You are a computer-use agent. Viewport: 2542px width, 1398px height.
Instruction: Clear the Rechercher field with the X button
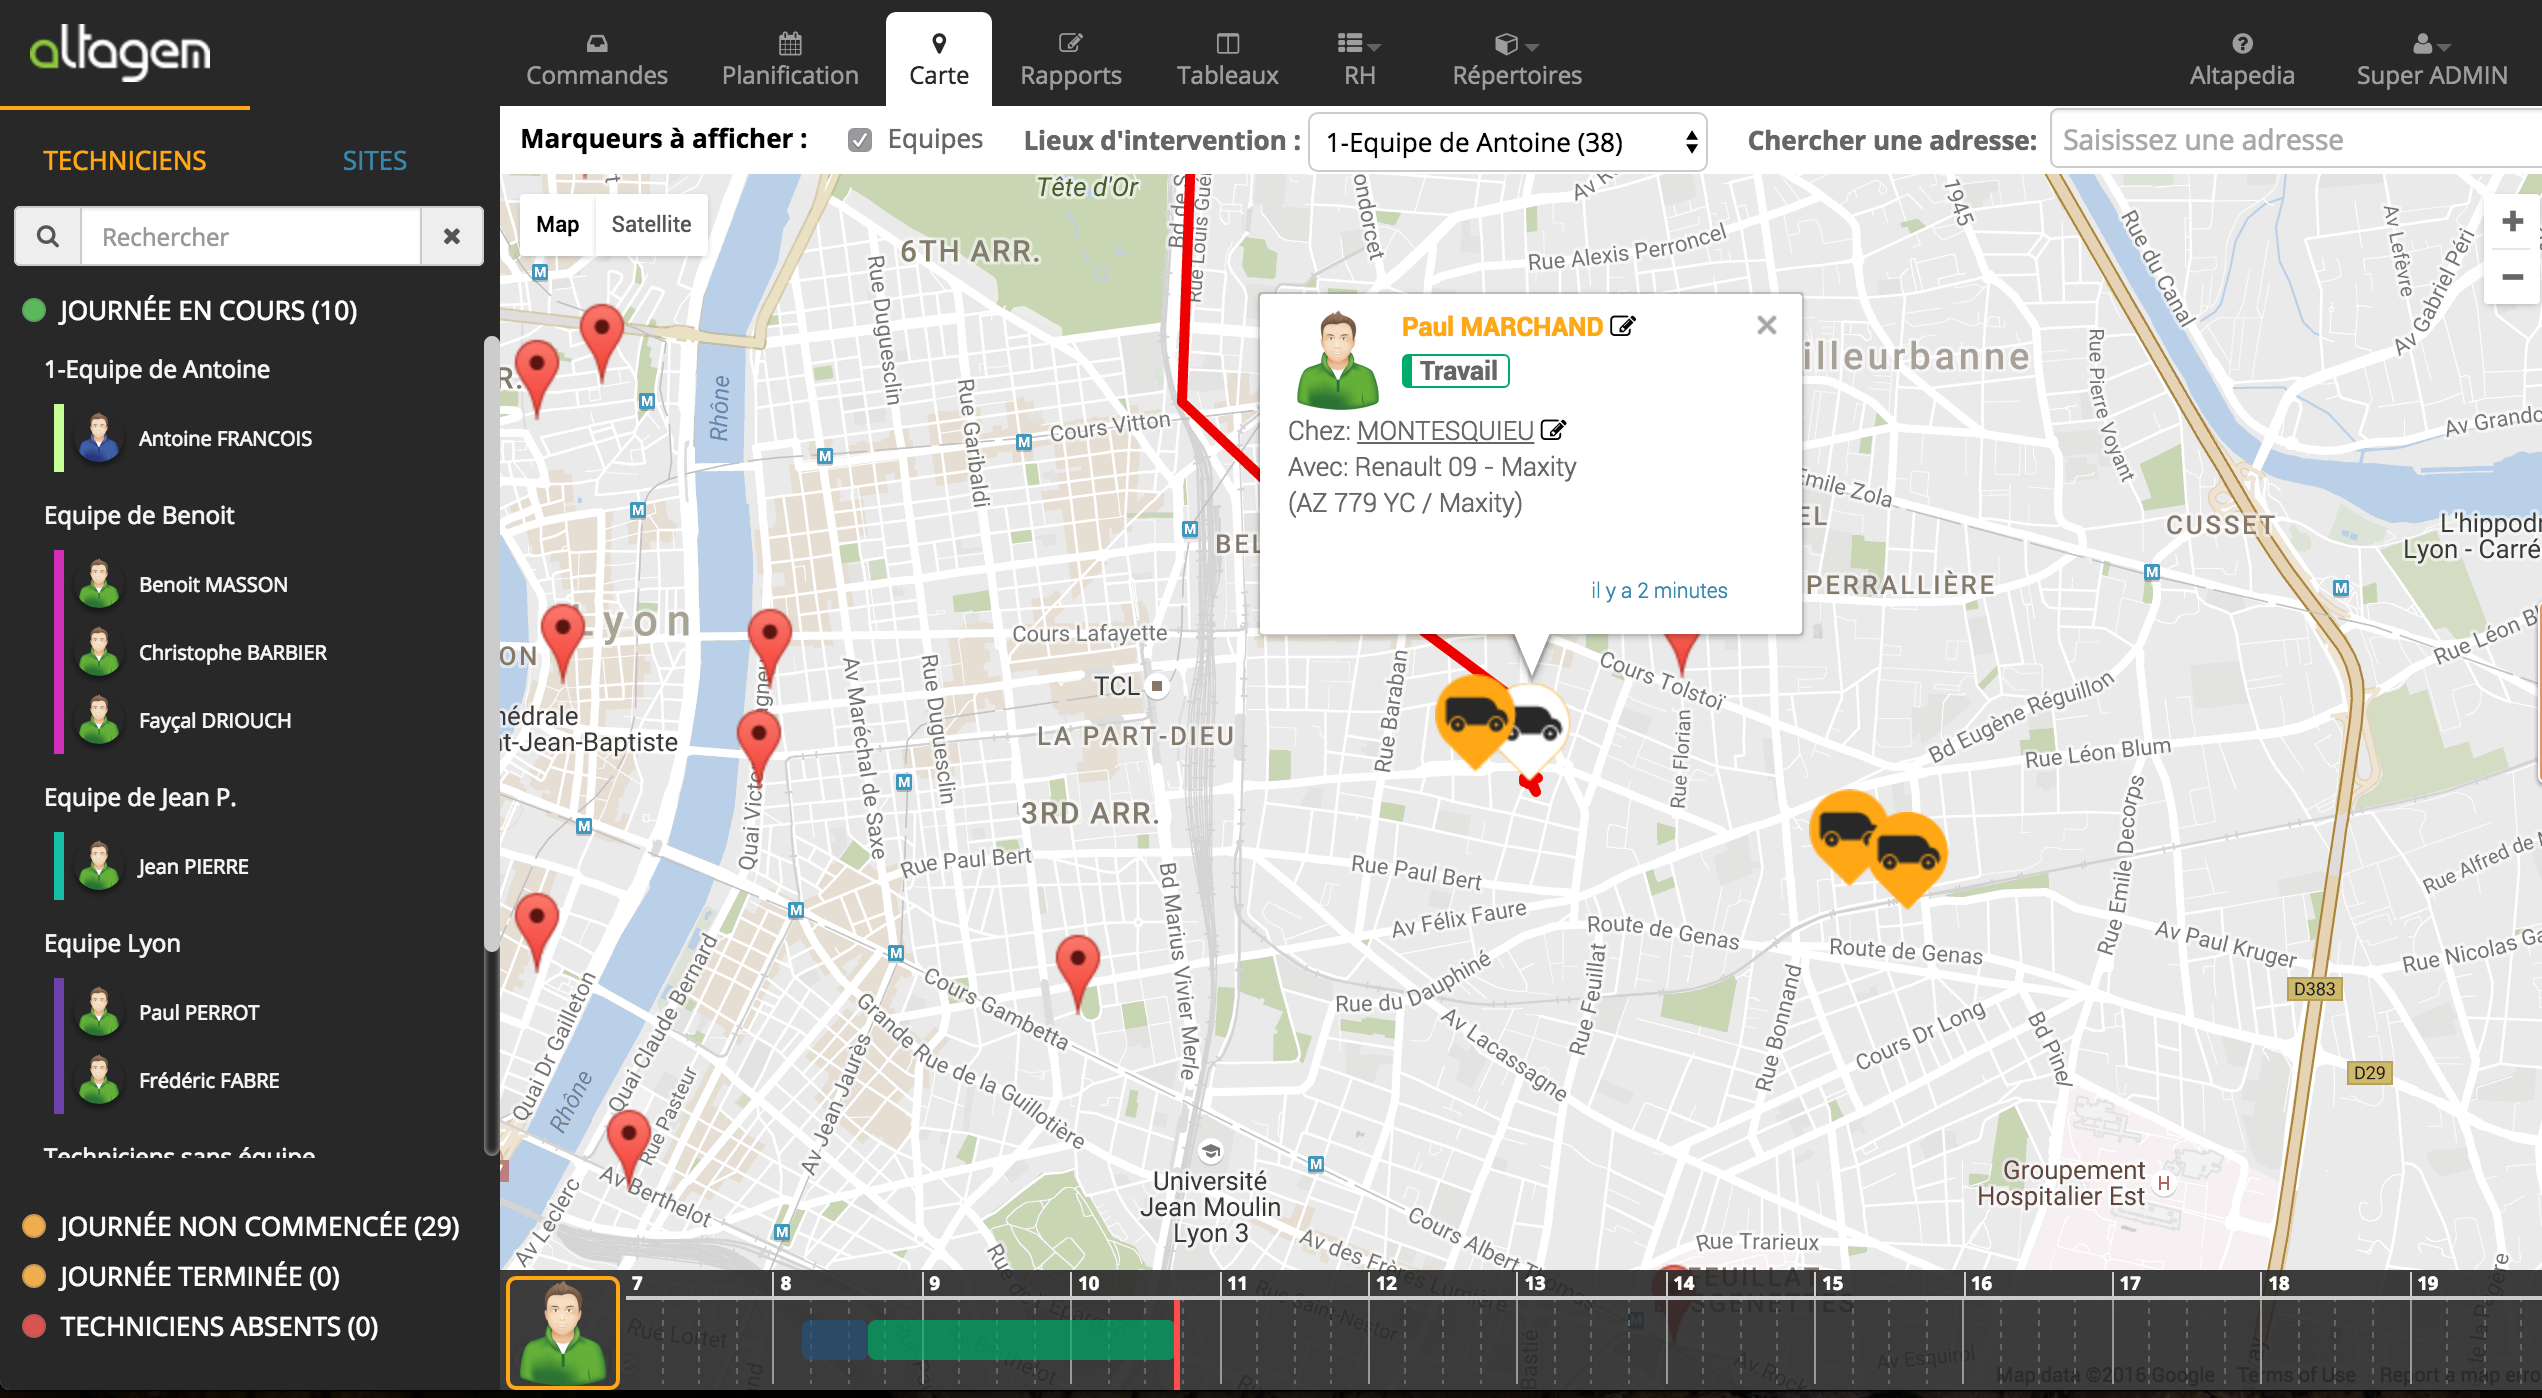coord(452,237)
